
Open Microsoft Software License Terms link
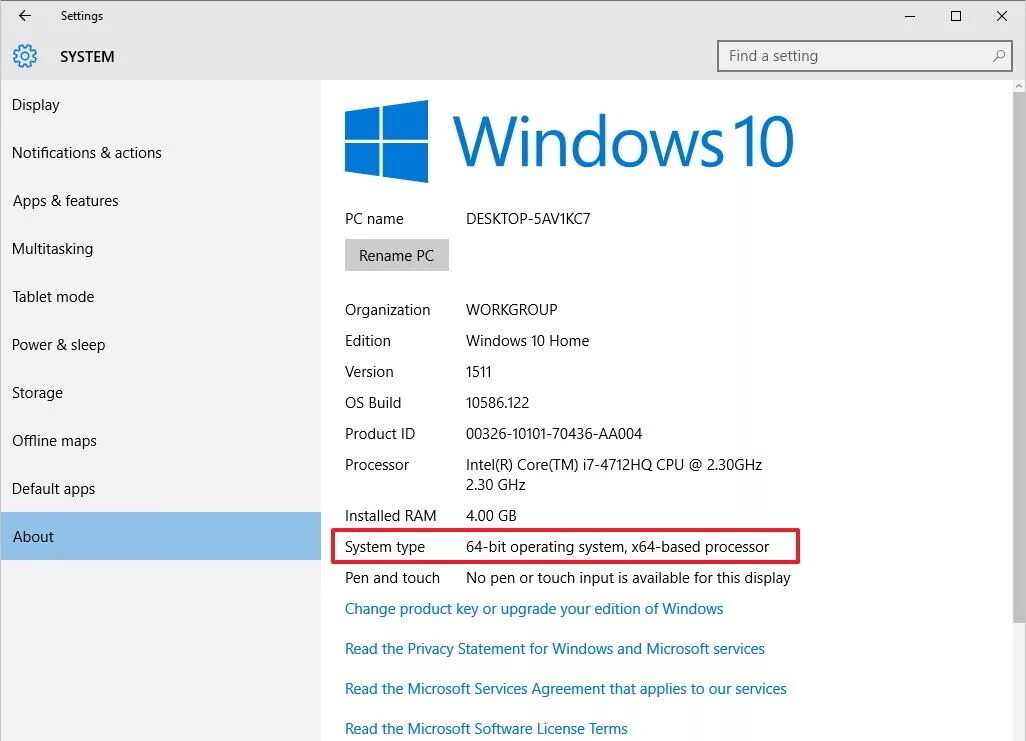[x=486, y=729]
